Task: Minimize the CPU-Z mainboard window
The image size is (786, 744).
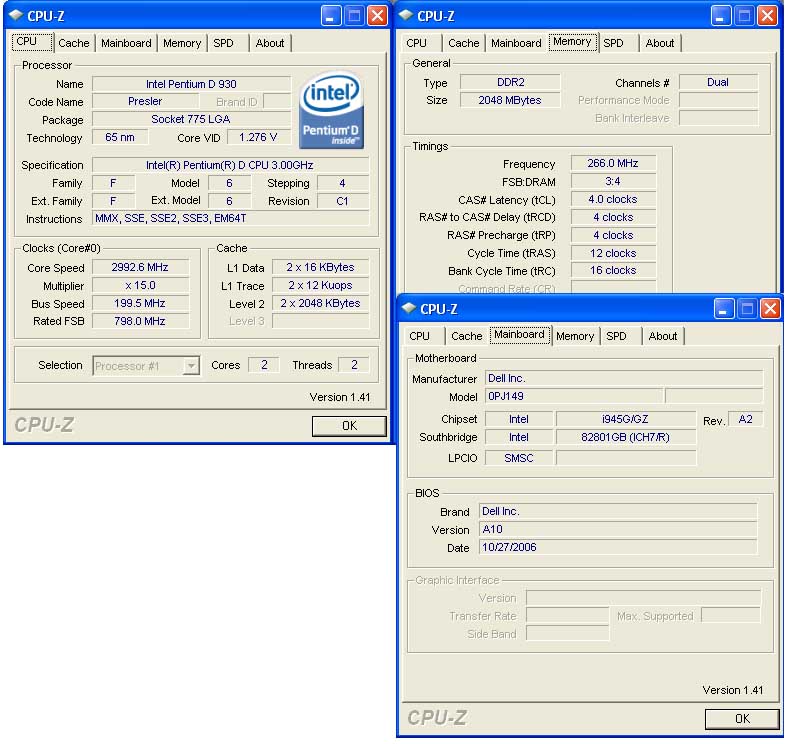Action: (724, 309)
